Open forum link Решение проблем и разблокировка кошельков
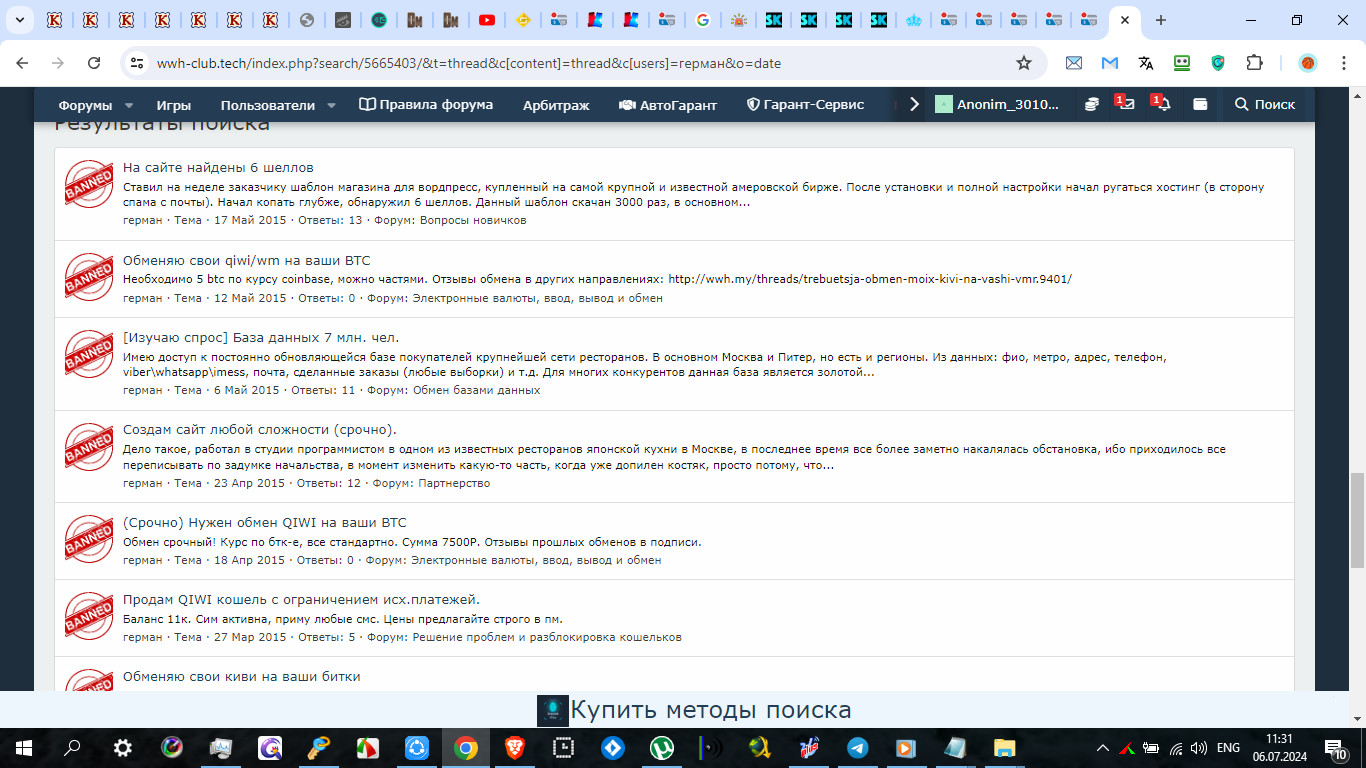This screenshot has width=1366, height=768. pos(547,637)
